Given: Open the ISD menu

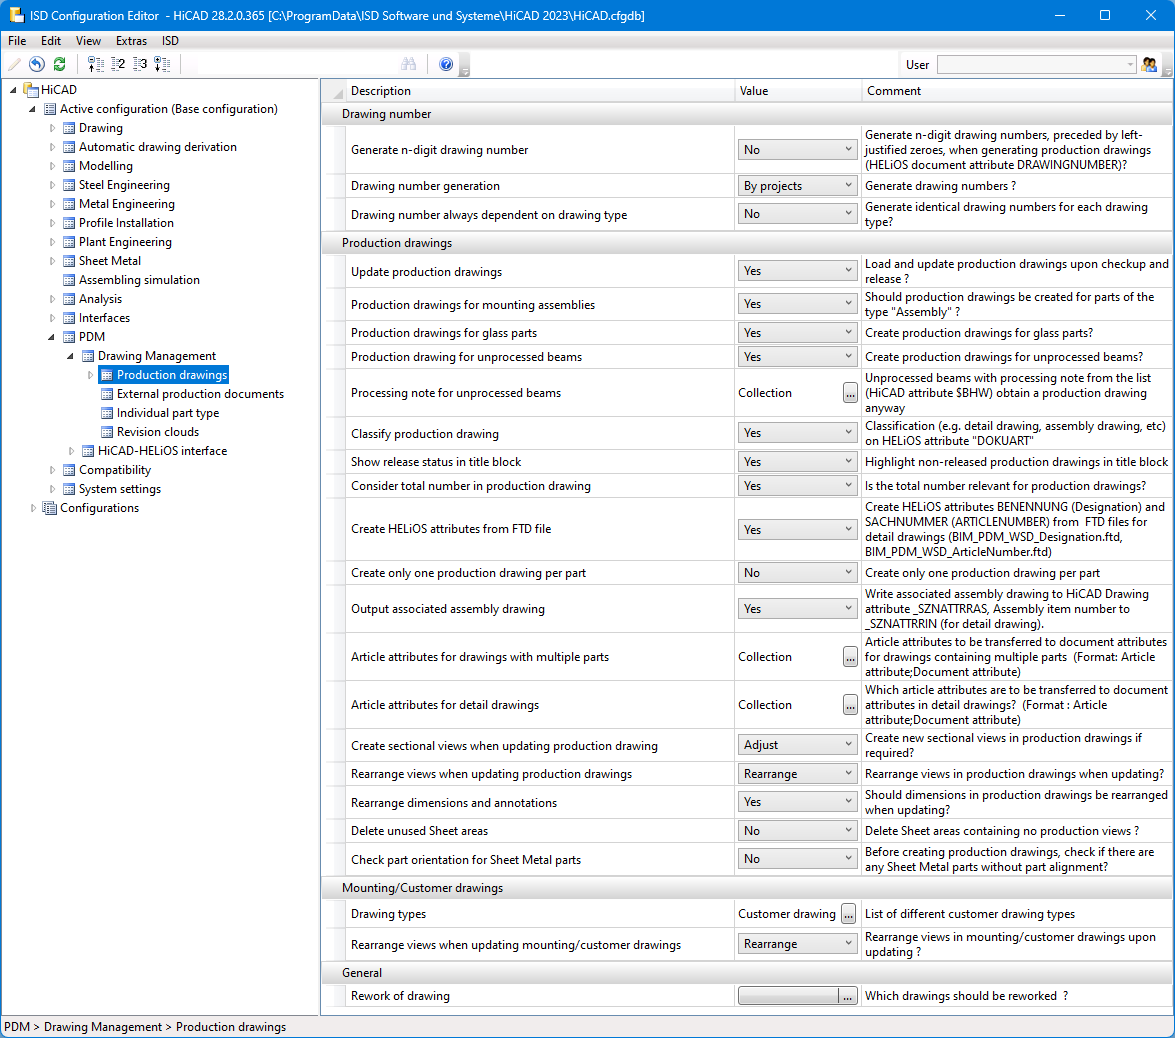Looking at the screenshot, I should click(170, 41).
